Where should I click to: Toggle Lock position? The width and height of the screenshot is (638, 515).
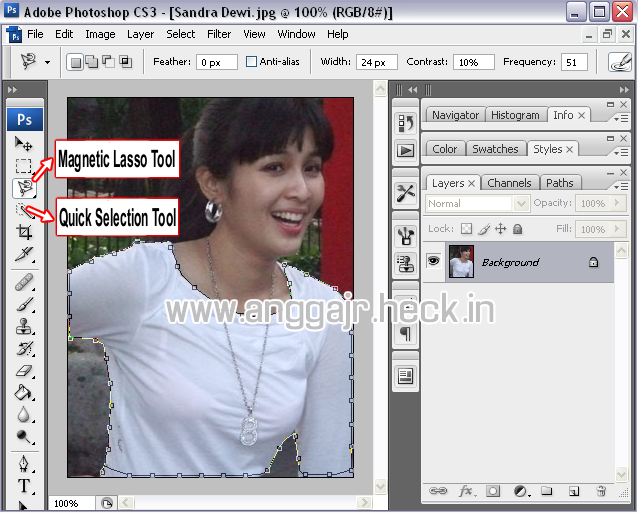[500, 229]
